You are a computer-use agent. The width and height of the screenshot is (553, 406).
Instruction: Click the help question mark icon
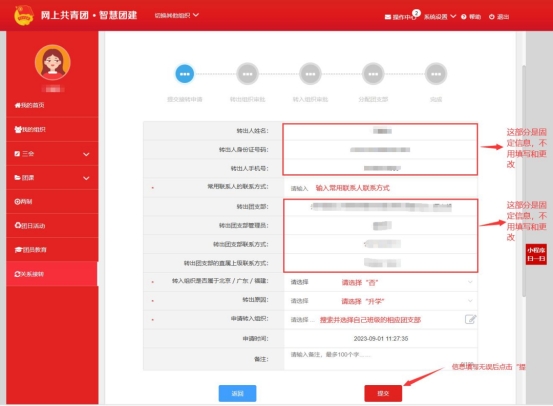(463, 17)
